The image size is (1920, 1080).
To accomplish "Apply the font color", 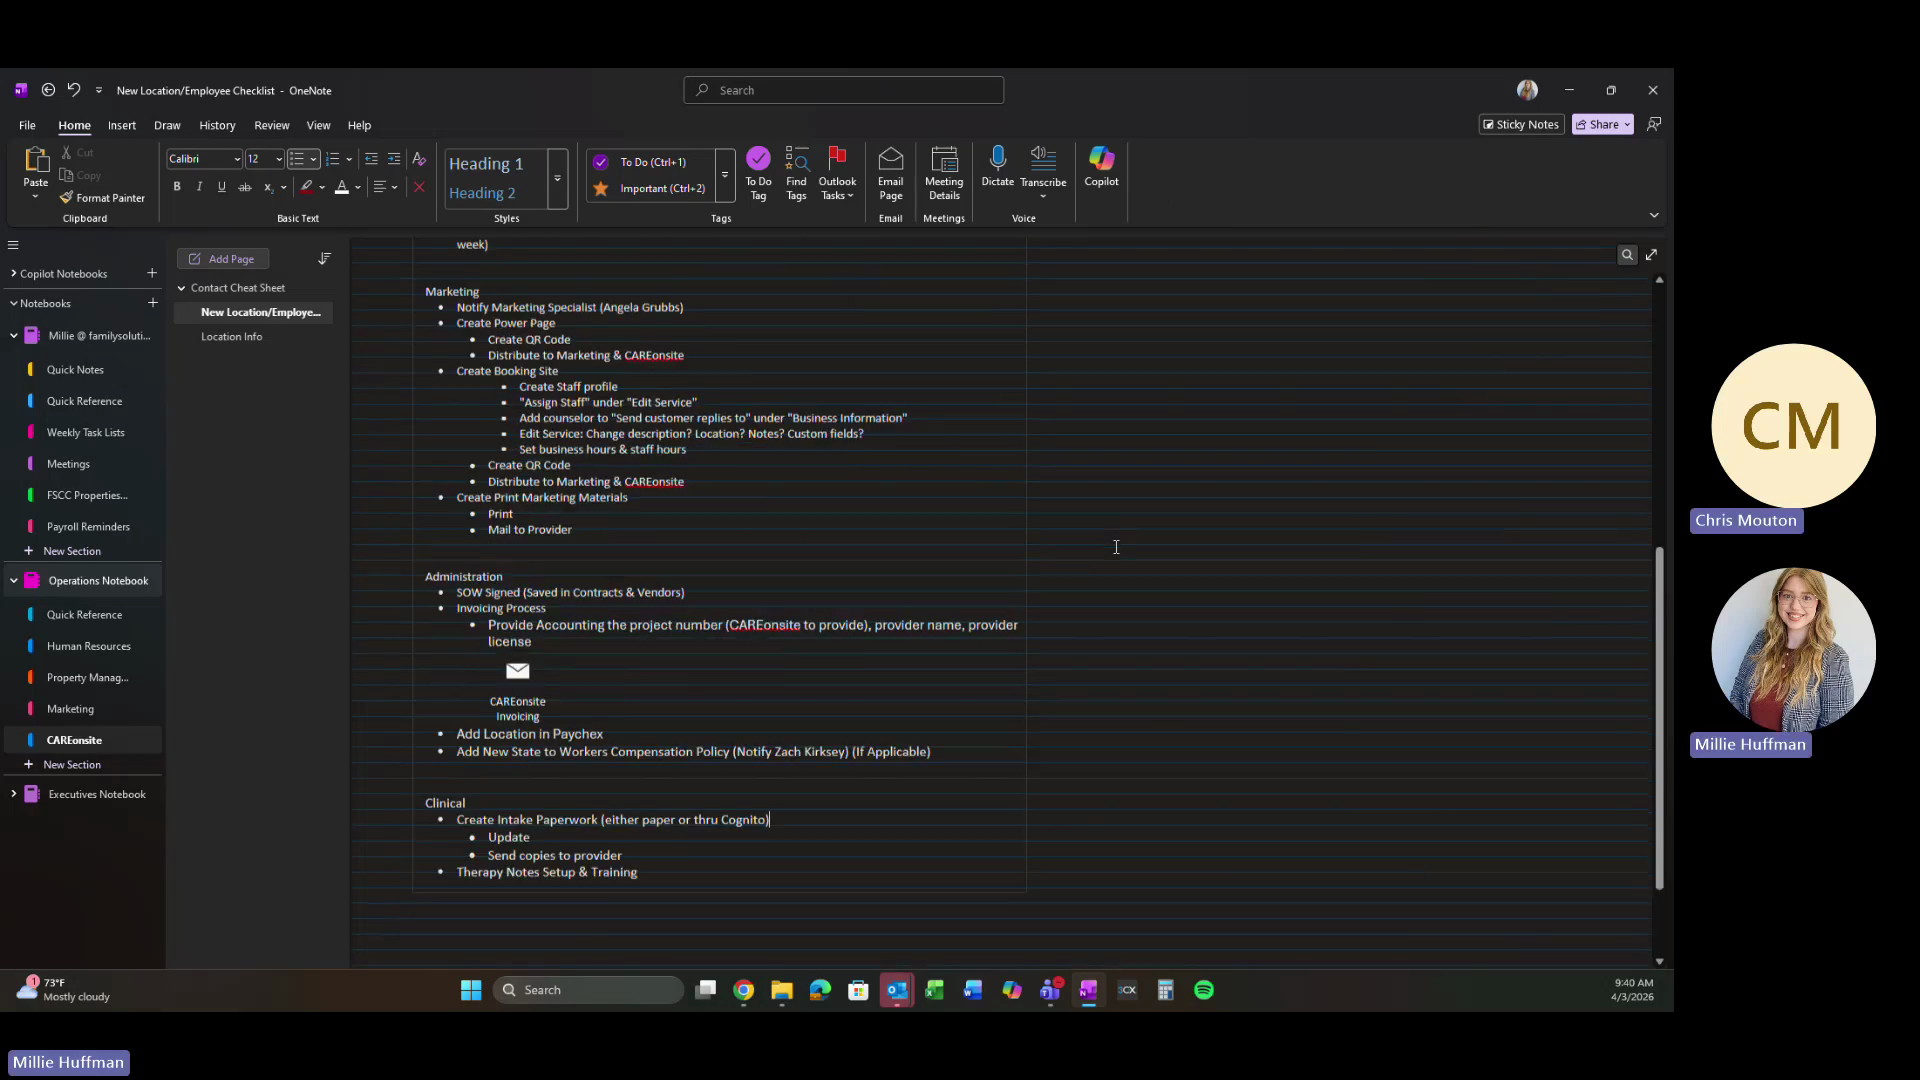I will pos(341,187).
